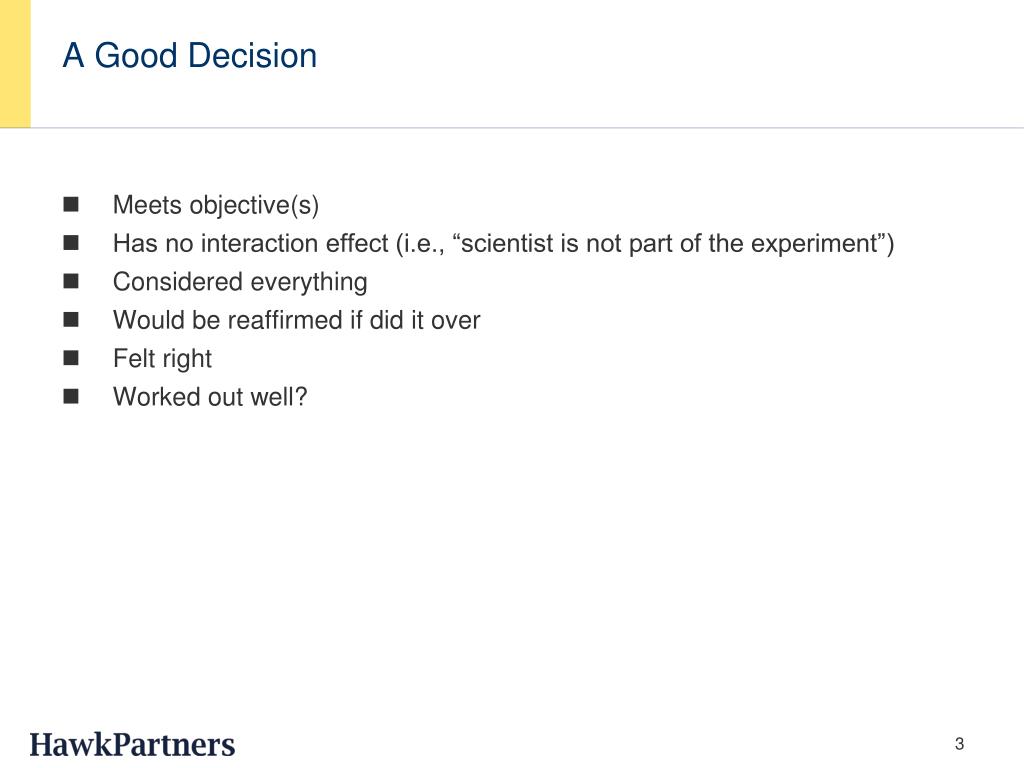This screenshot has width=1024, height=768.
Task: Click the square bullet beside 'Meets objective(s)'
Action: click(x=71, y=204)
